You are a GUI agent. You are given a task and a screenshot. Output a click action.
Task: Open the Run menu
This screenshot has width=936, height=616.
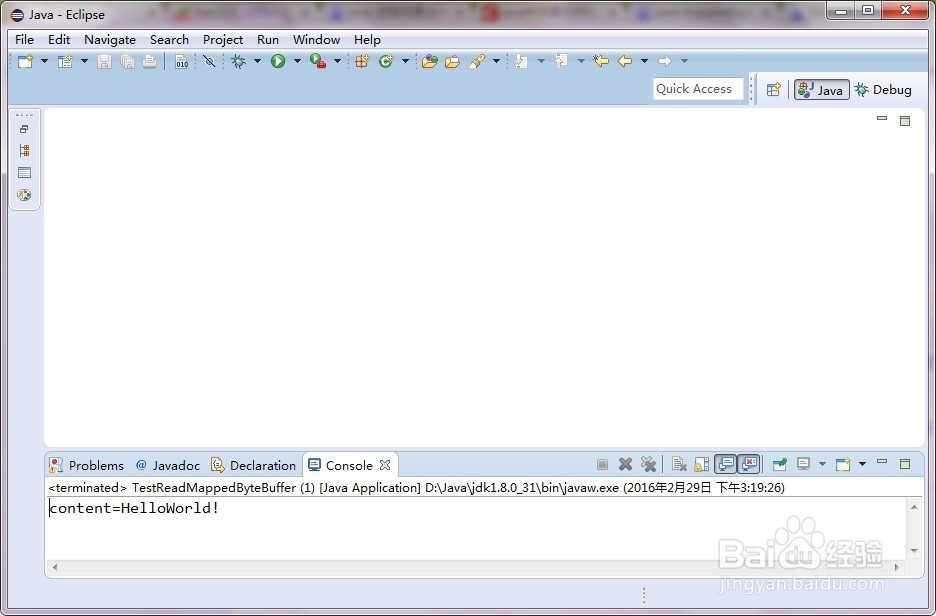[x=268, y=39]
